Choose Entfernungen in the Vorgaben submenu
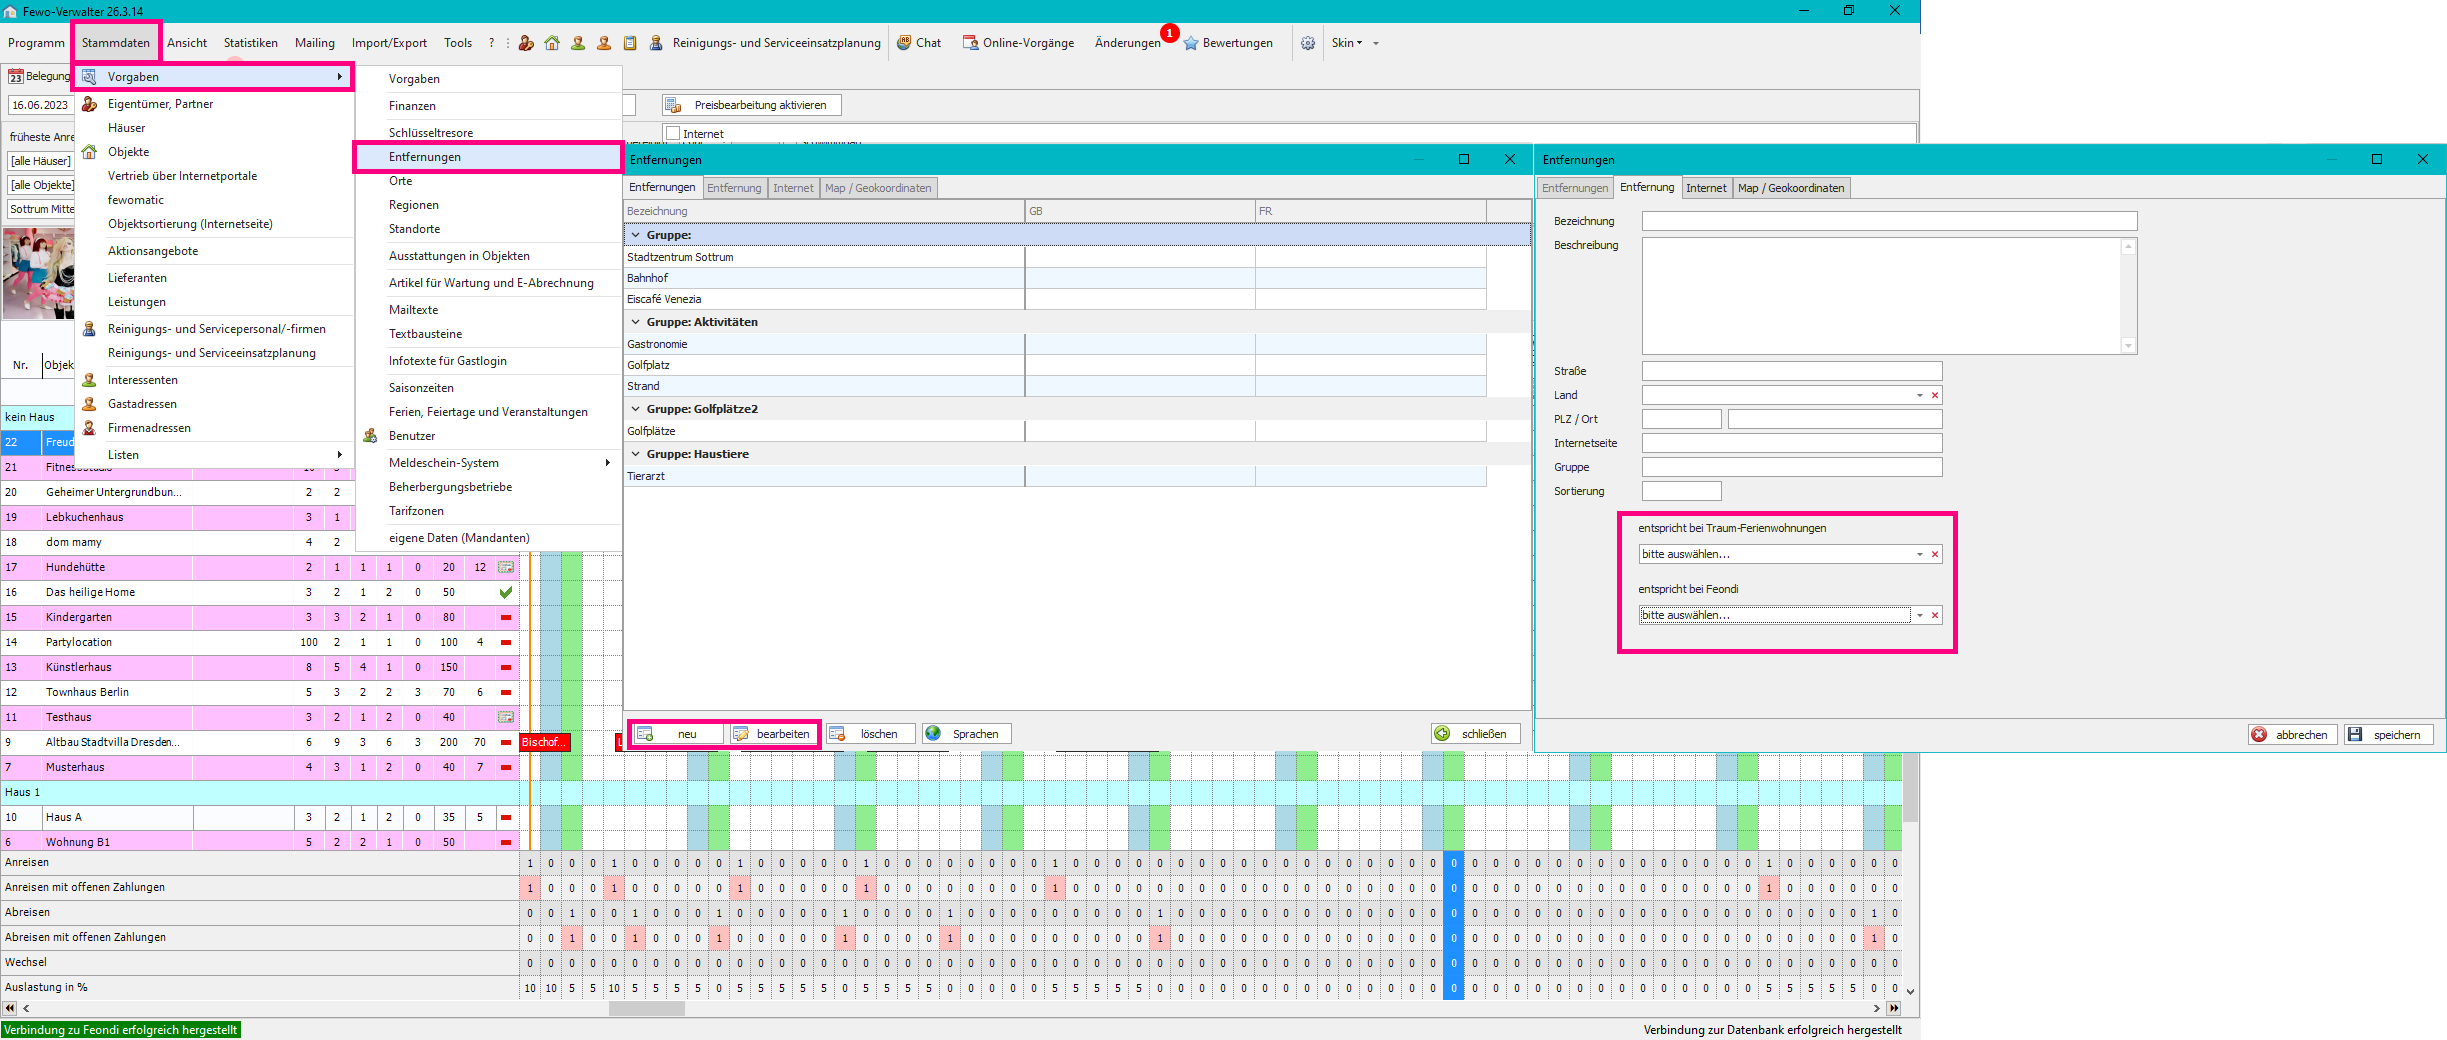This screenshot has width=2447, height=1040. click(x=489, y=157)
